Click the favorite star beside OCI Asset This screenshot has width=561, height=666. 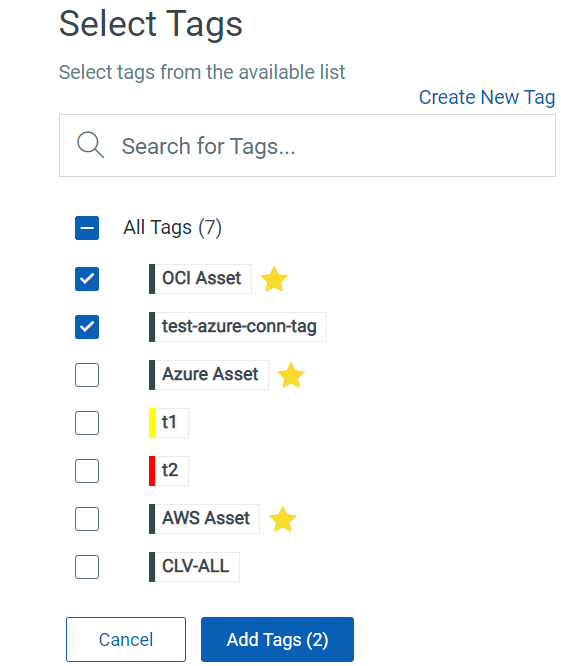274,279
